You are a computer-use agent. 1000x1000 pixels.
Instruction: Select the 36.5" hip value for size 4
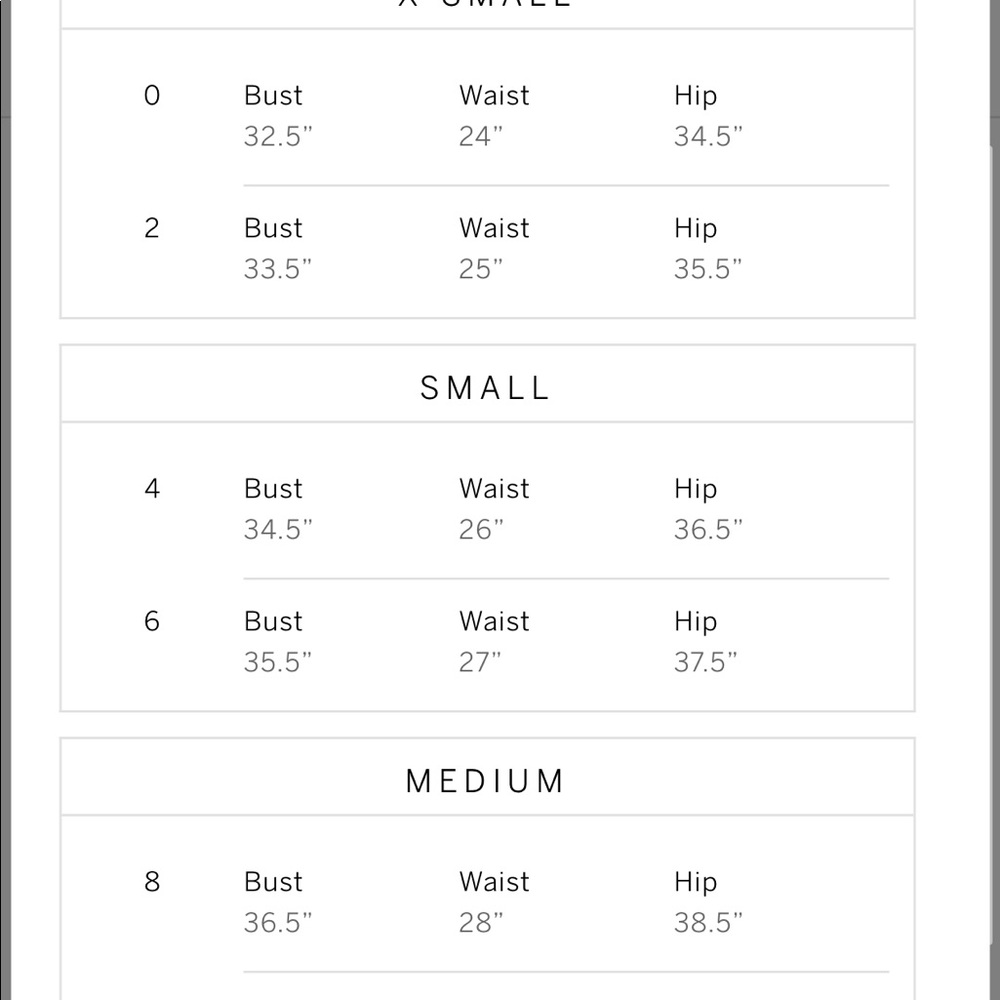tap(709, 530)
